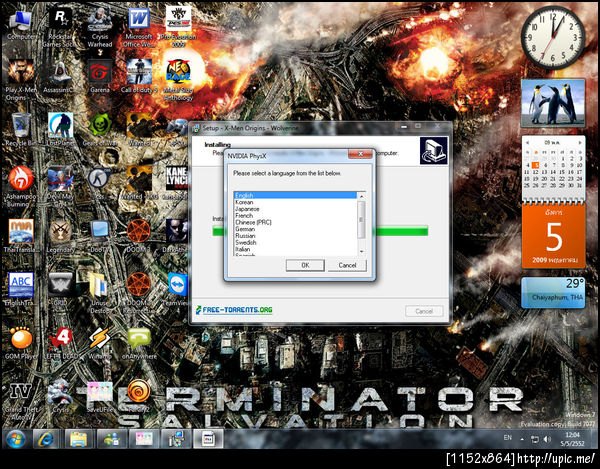Screen dimensions: 600x469
Task: Open the Kane & Lynch desktop icon
Action: coord(177,183)
